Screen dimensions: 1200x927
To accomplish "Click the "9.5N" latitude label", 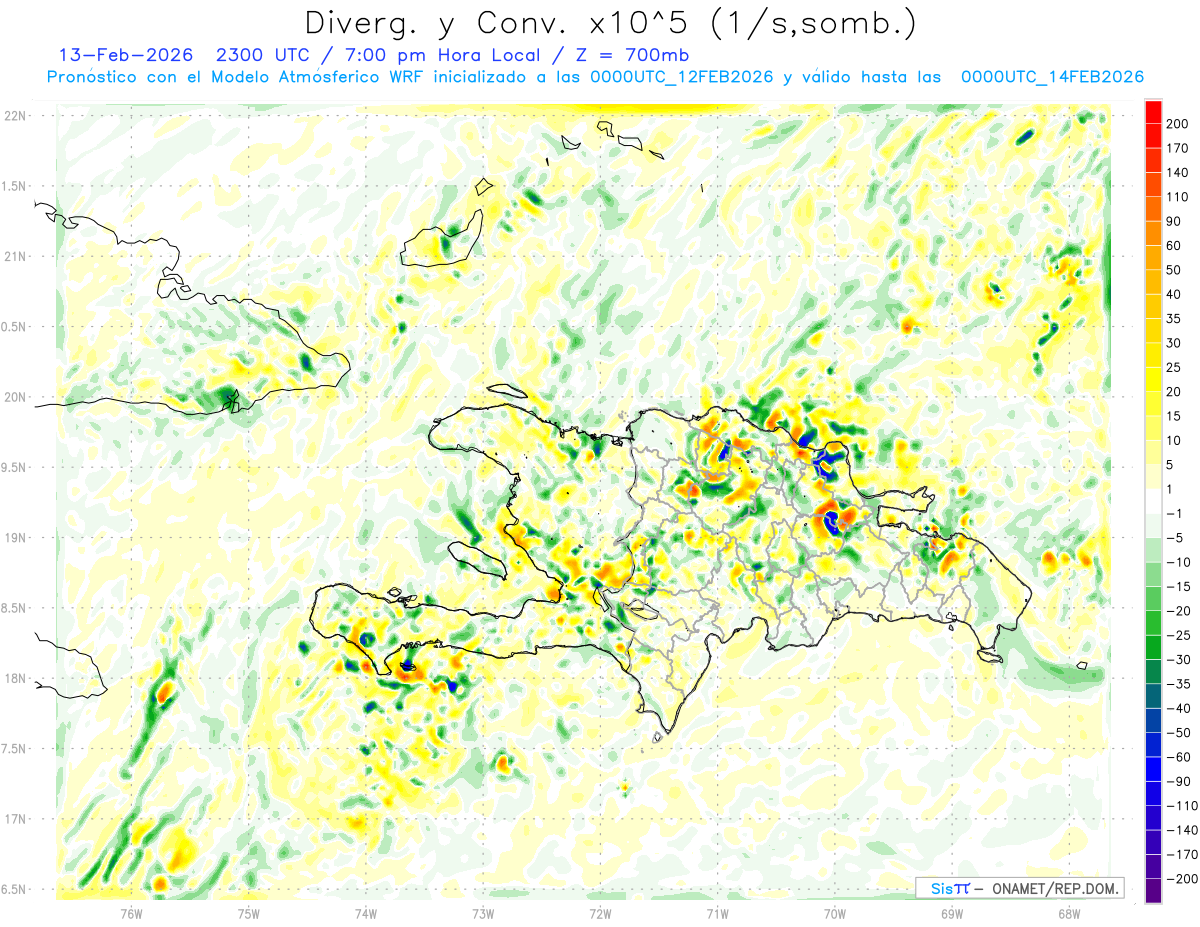I will (15, 467).
